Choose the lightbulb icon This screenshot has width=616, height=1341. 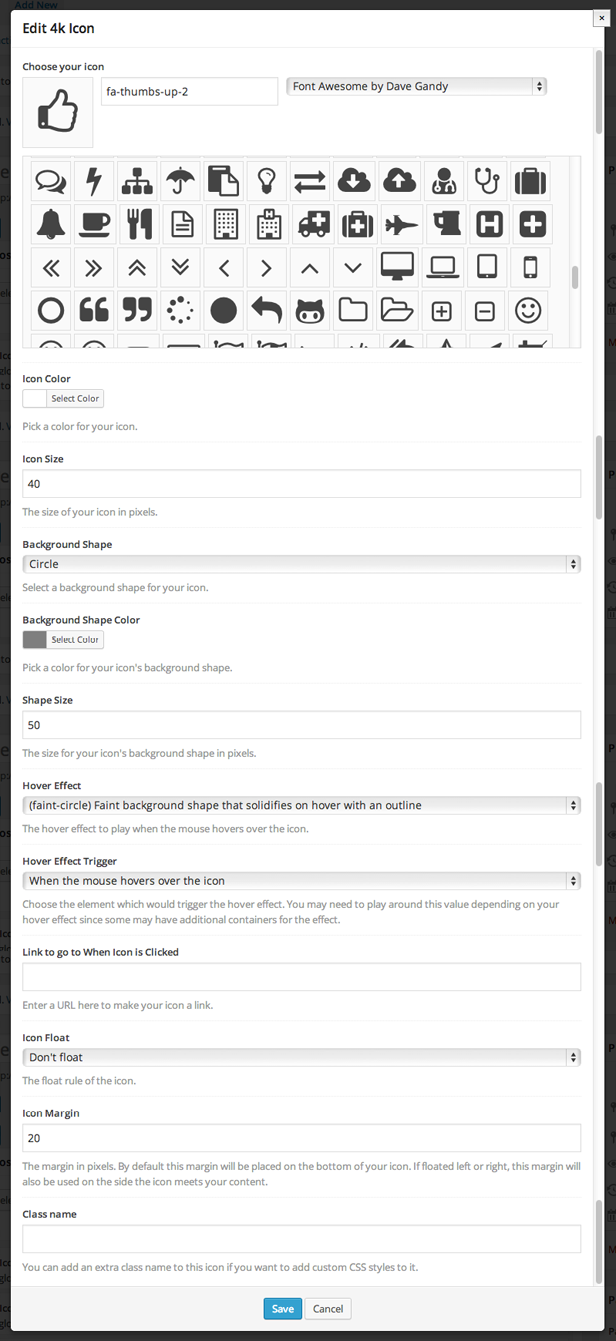267,181
